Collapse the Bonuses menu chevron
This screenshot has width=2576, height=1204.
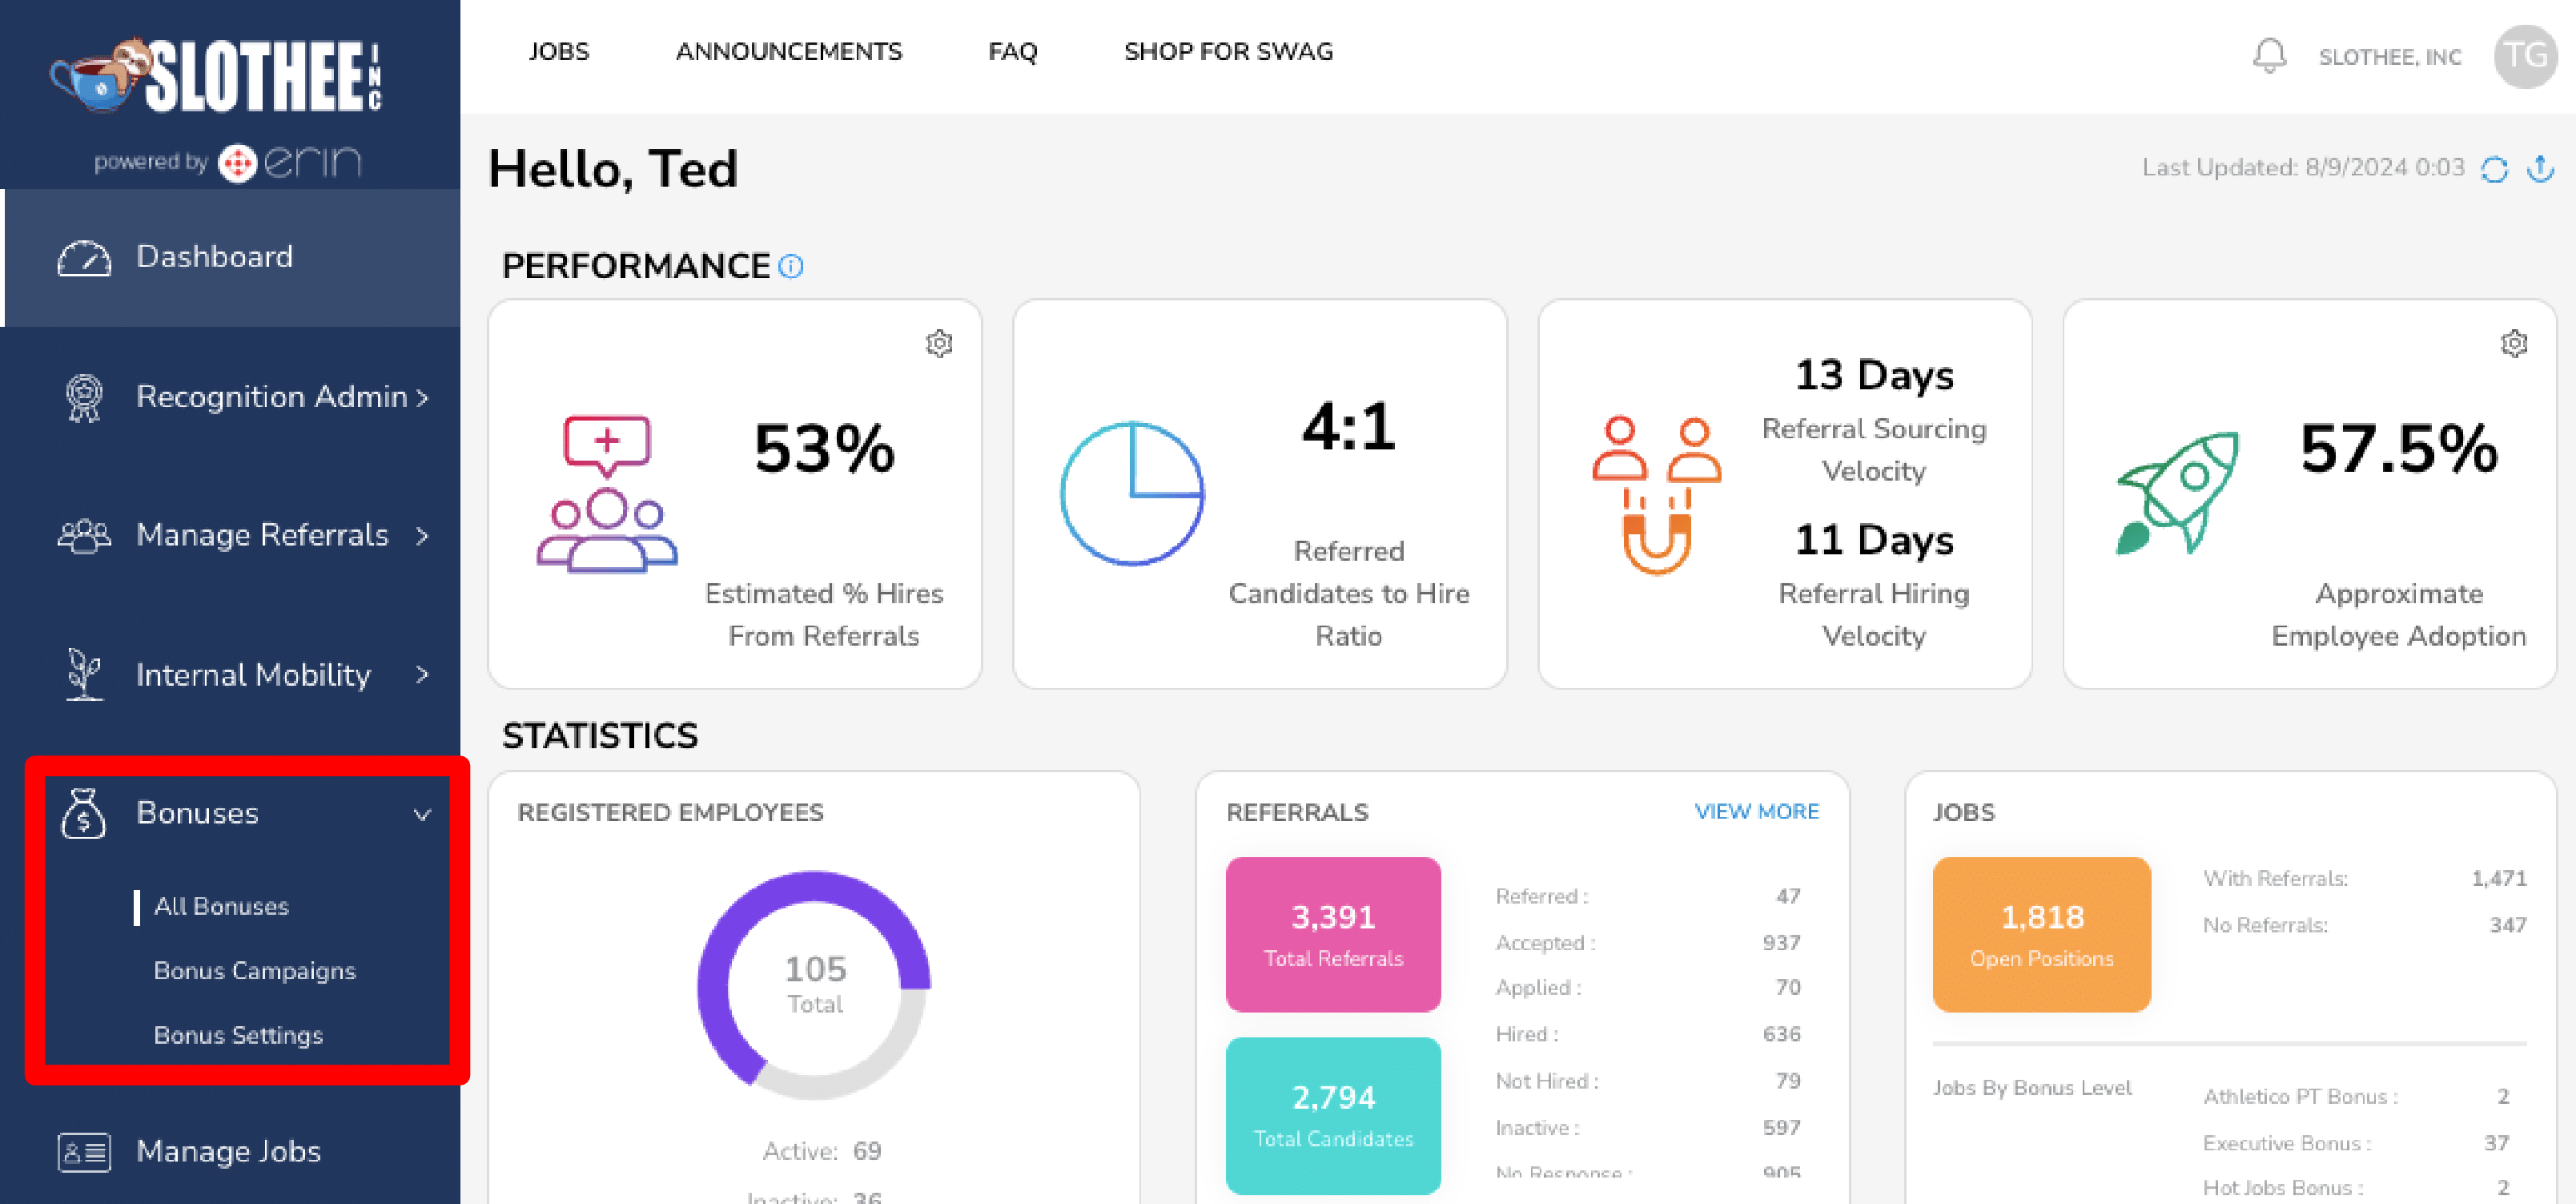click(x=423, y=814)
